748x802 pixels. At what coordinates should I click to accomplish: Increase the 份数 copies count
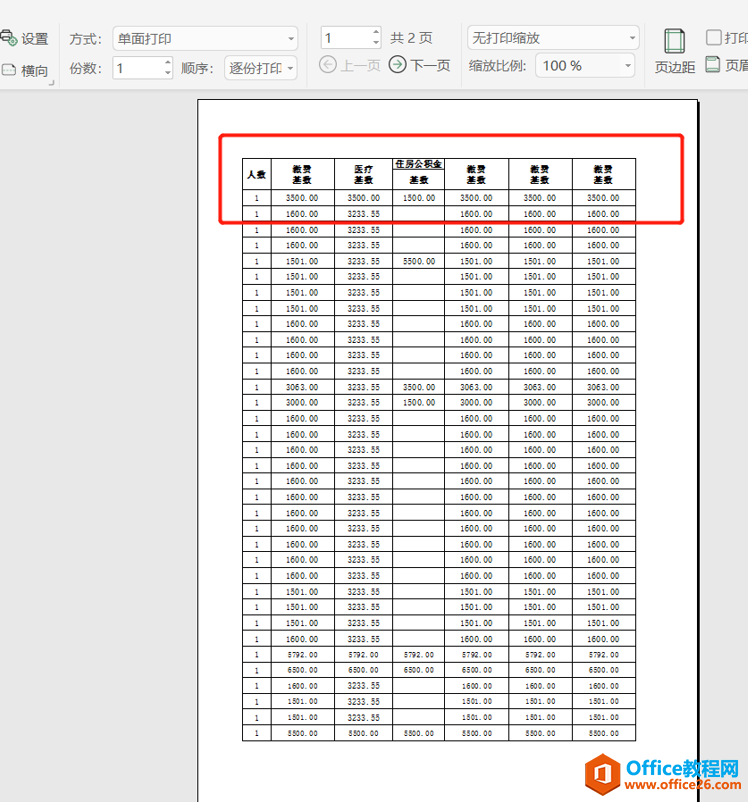tap(168, 62)
